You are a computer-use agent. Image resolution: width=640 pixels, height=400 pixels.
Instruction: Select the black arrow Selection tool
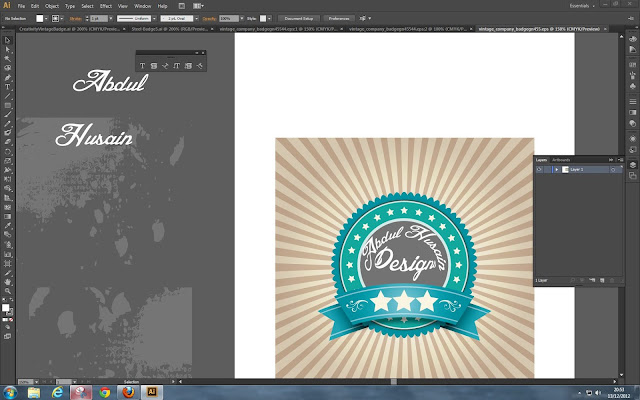pos(7,40)
